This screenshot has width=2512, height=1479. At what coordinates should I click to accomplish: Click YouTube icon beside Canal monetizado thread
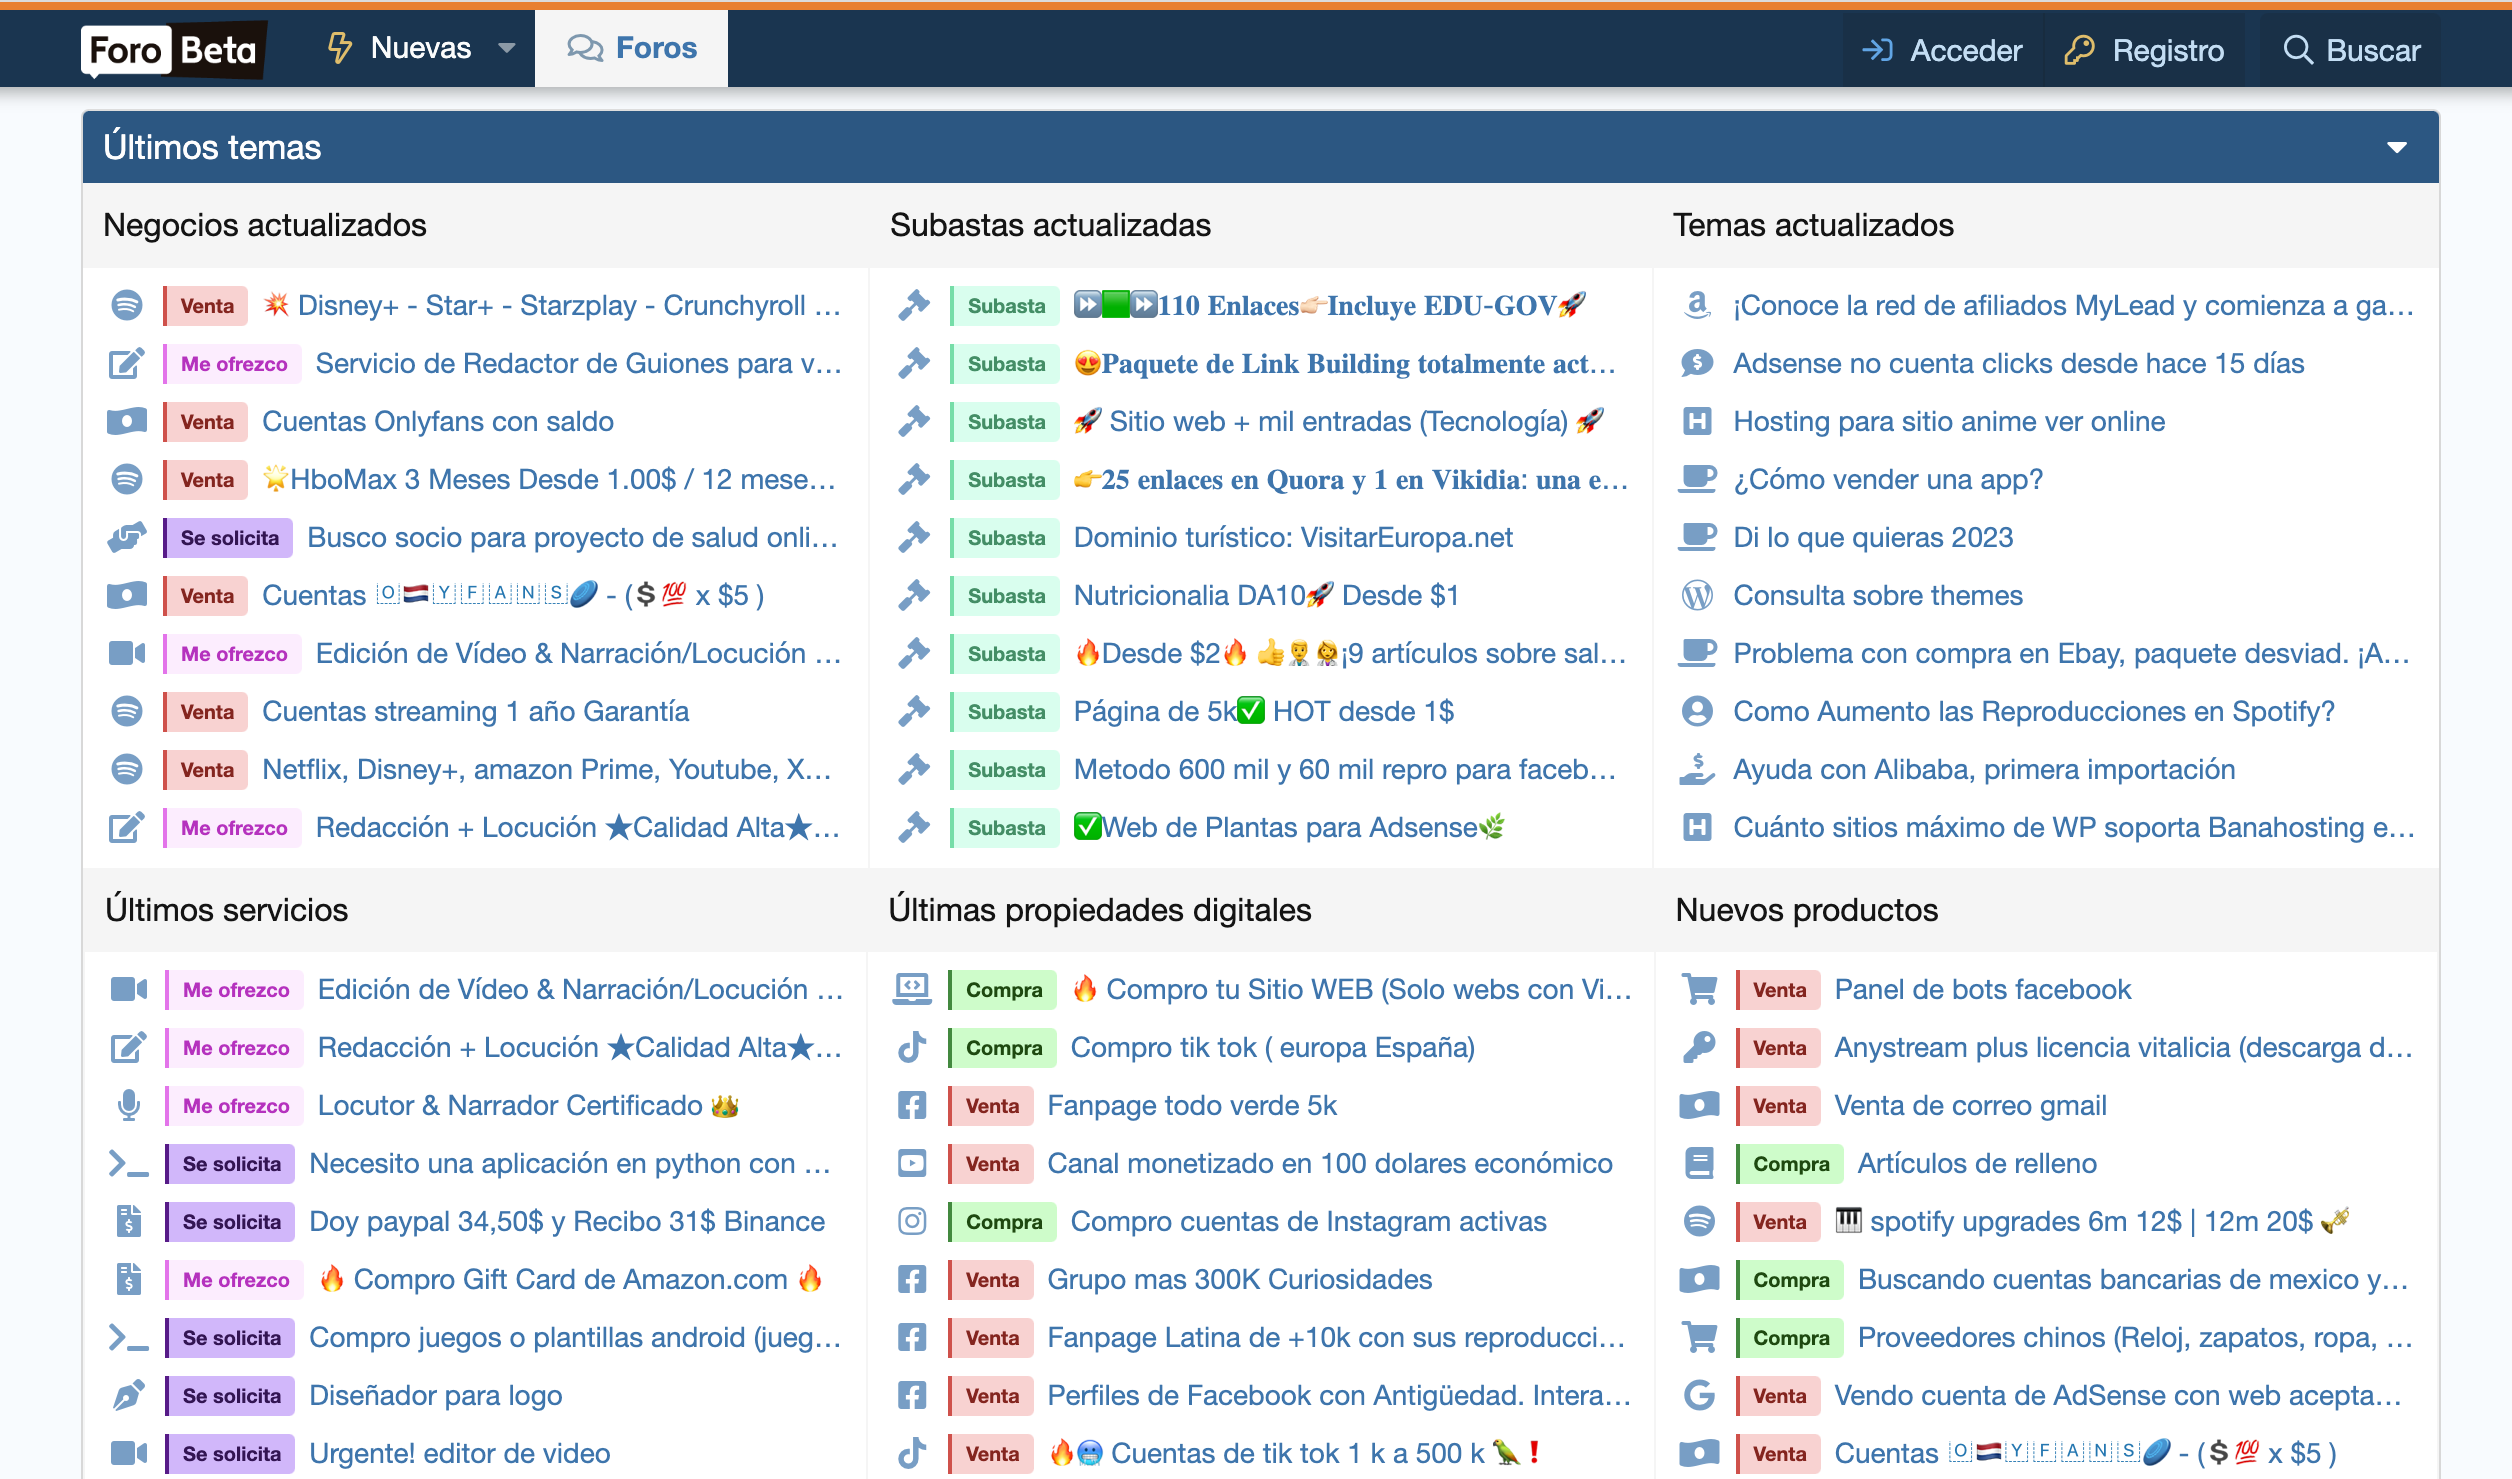pos(912,1163)
